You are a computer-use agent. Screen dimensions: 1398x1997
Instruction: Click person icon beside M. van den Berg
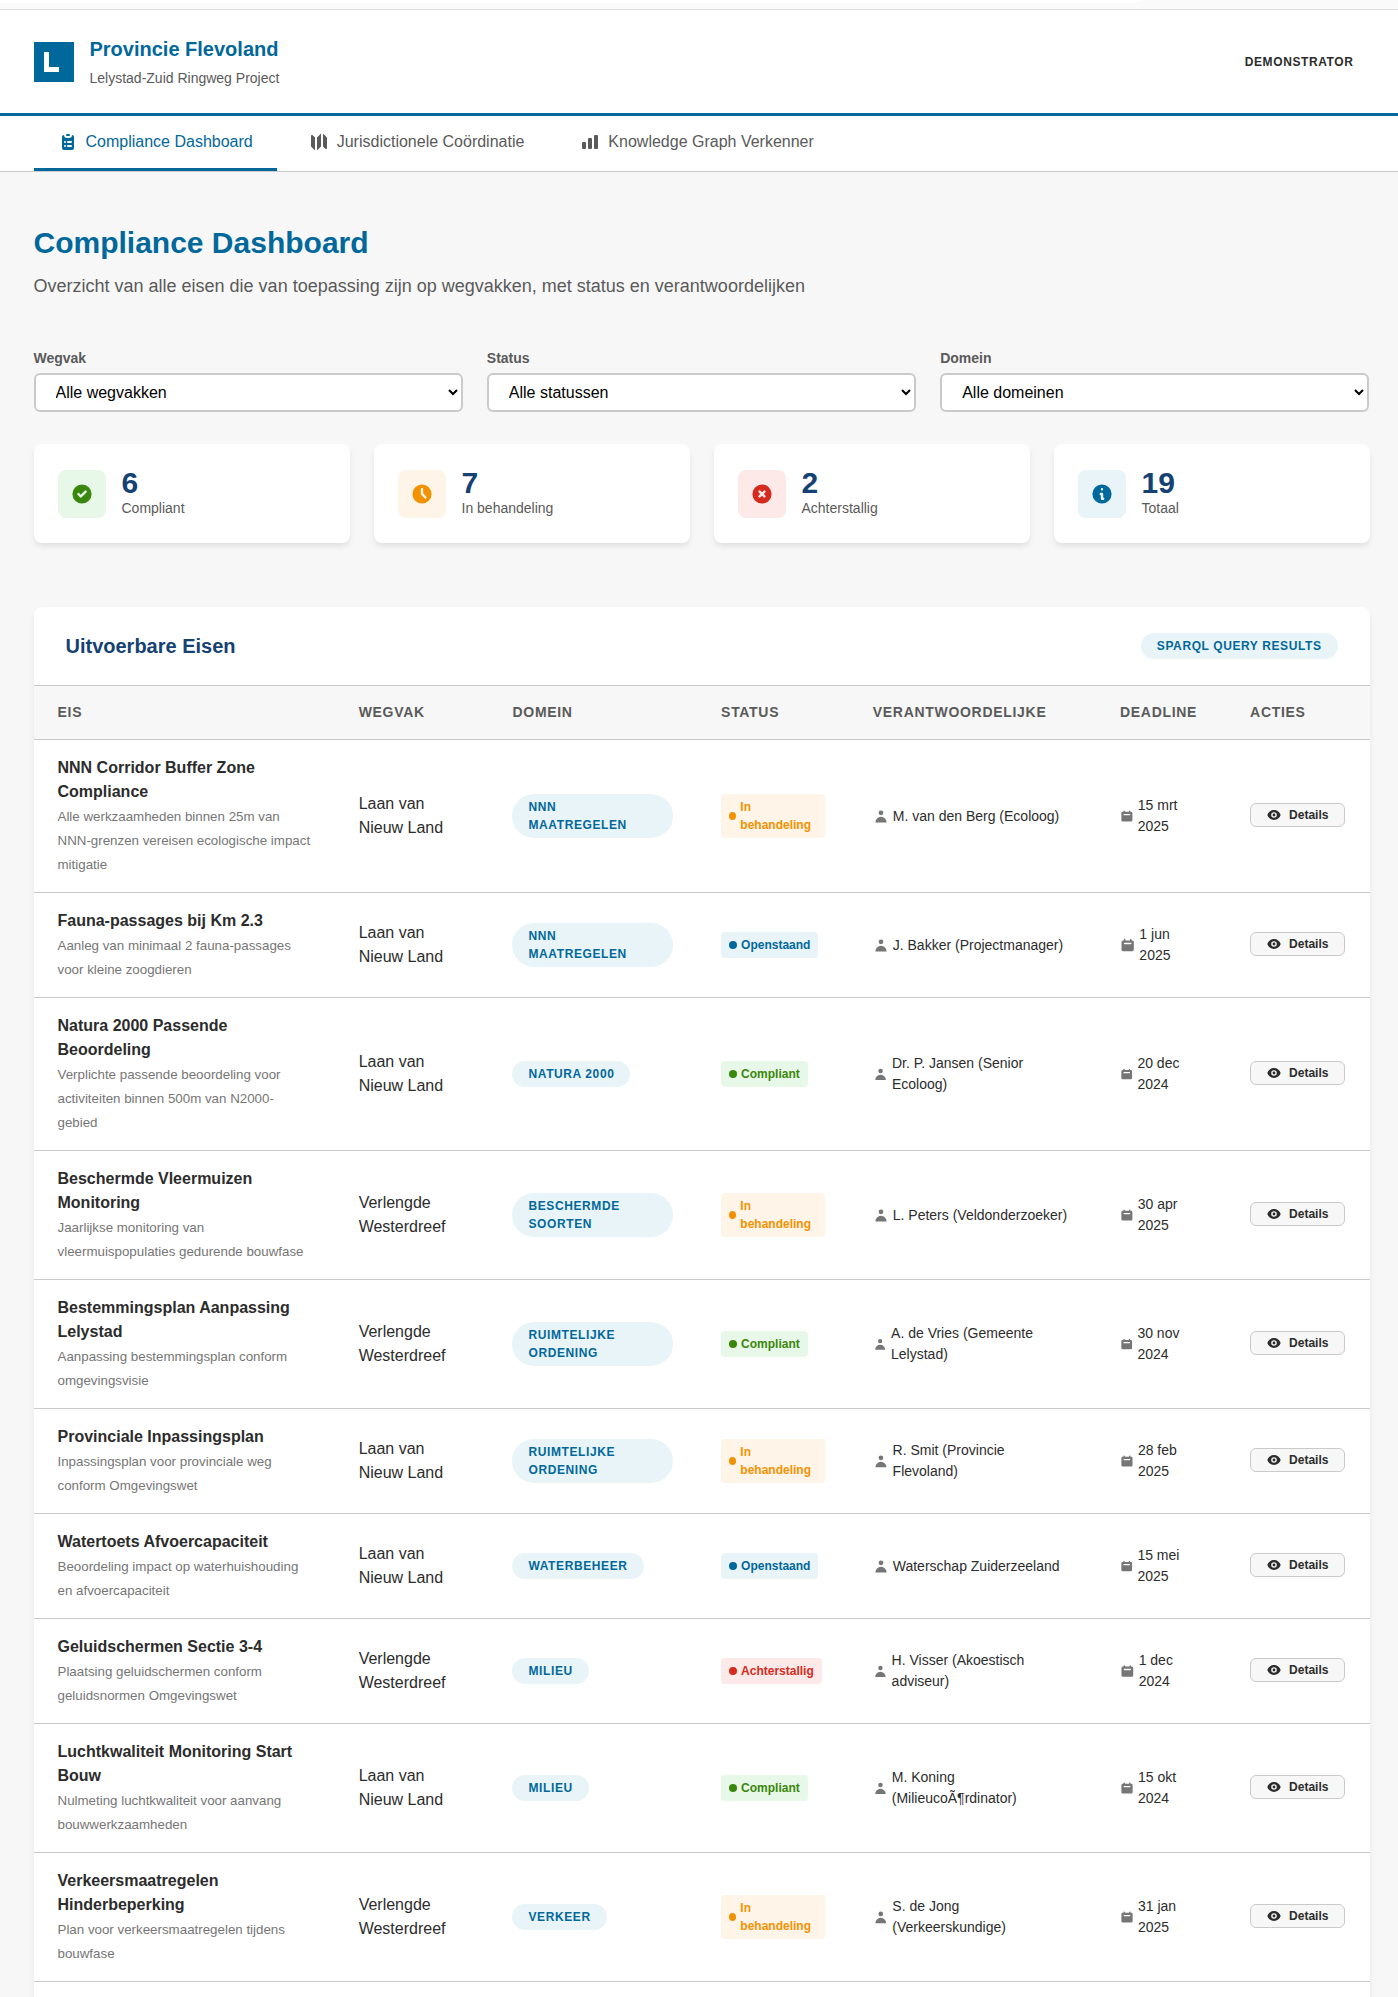coord(881,817)
